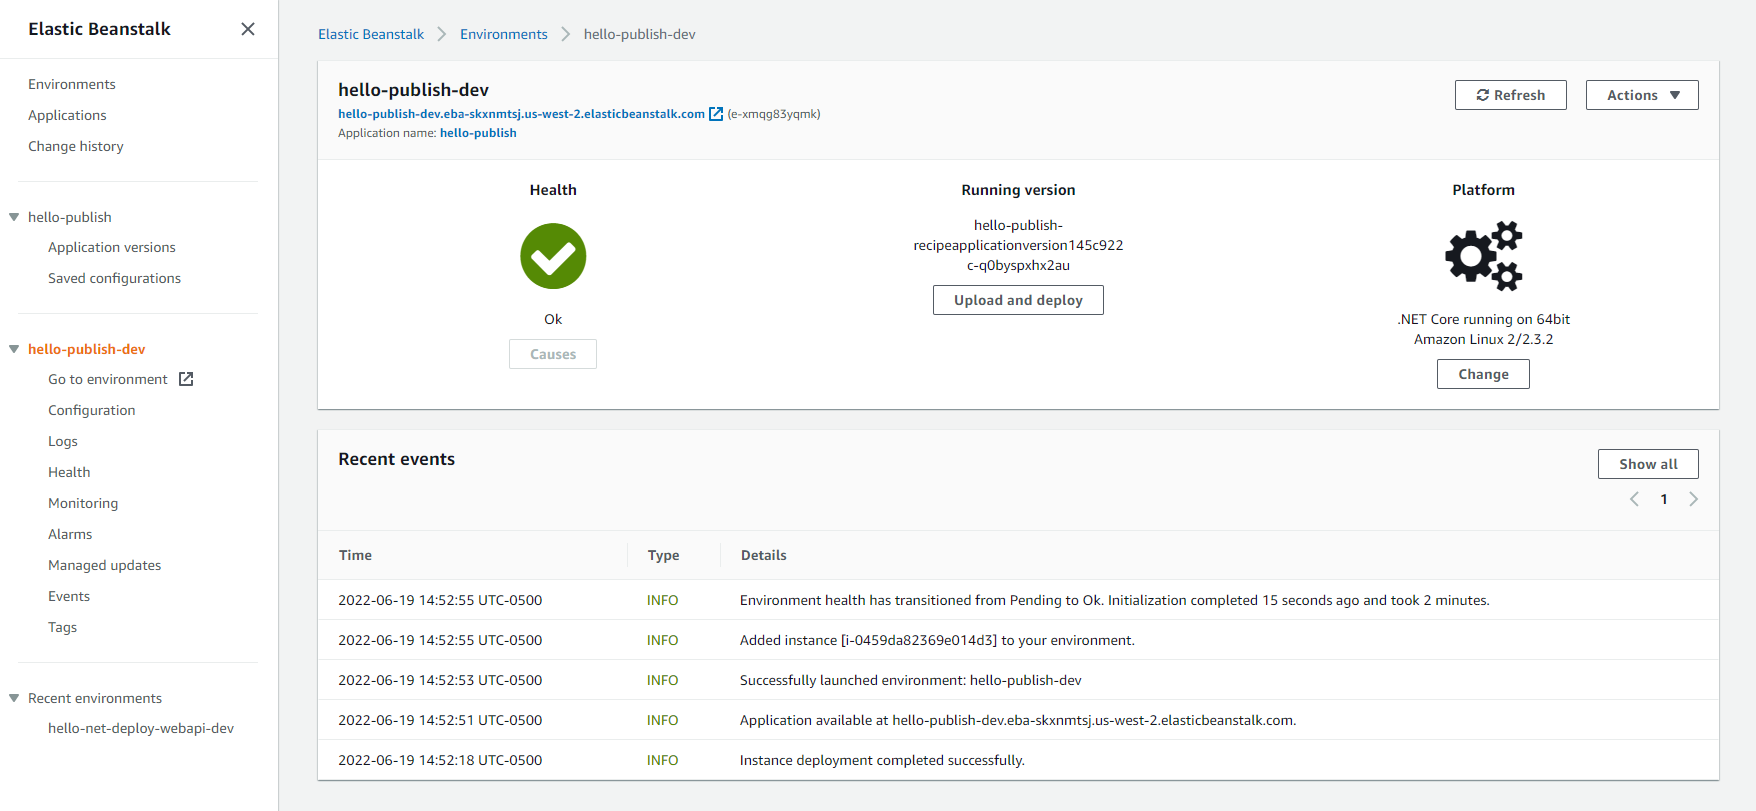Open the Monitoring page
1756x811 pixels.
pyautogui.click(x=83, y=503)
